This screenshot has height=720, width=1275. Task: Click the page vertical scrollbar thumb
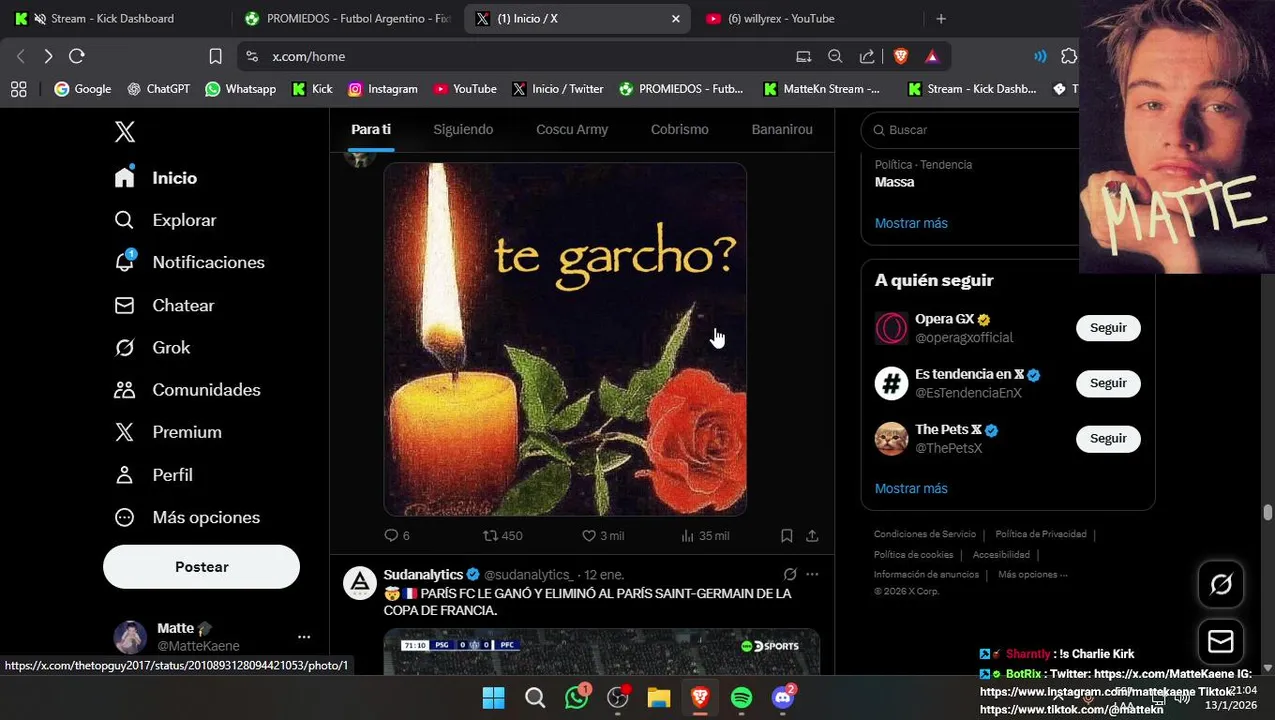1268,513
